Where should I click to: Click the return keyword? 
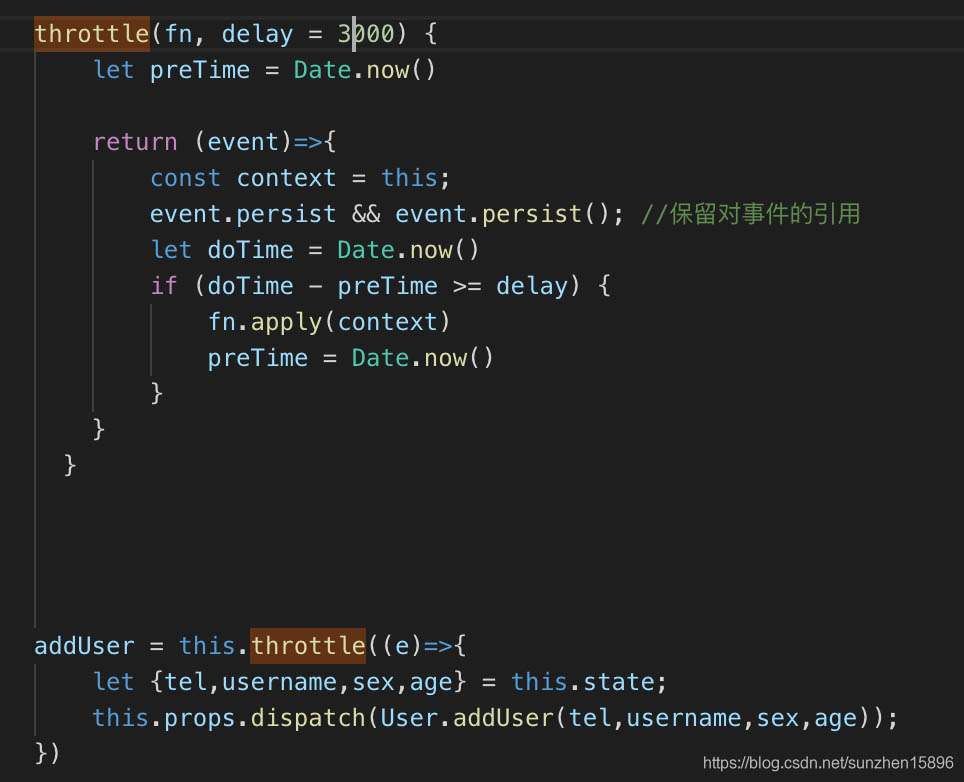point(135,142)
